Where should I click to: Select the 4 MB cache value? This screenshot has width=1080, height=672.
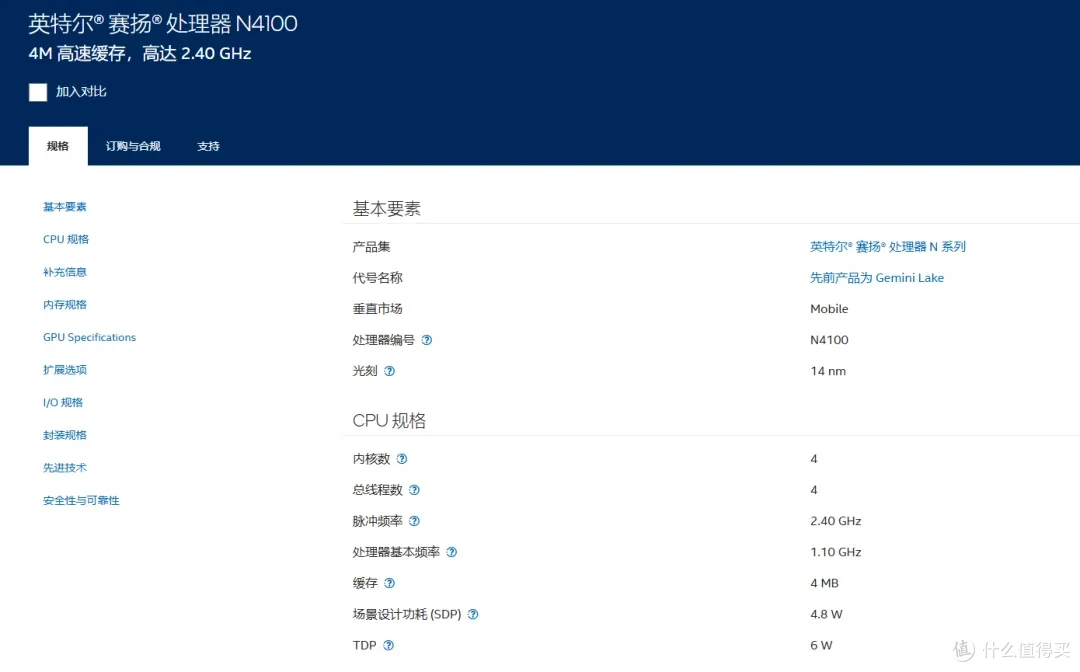click(824, 582)
